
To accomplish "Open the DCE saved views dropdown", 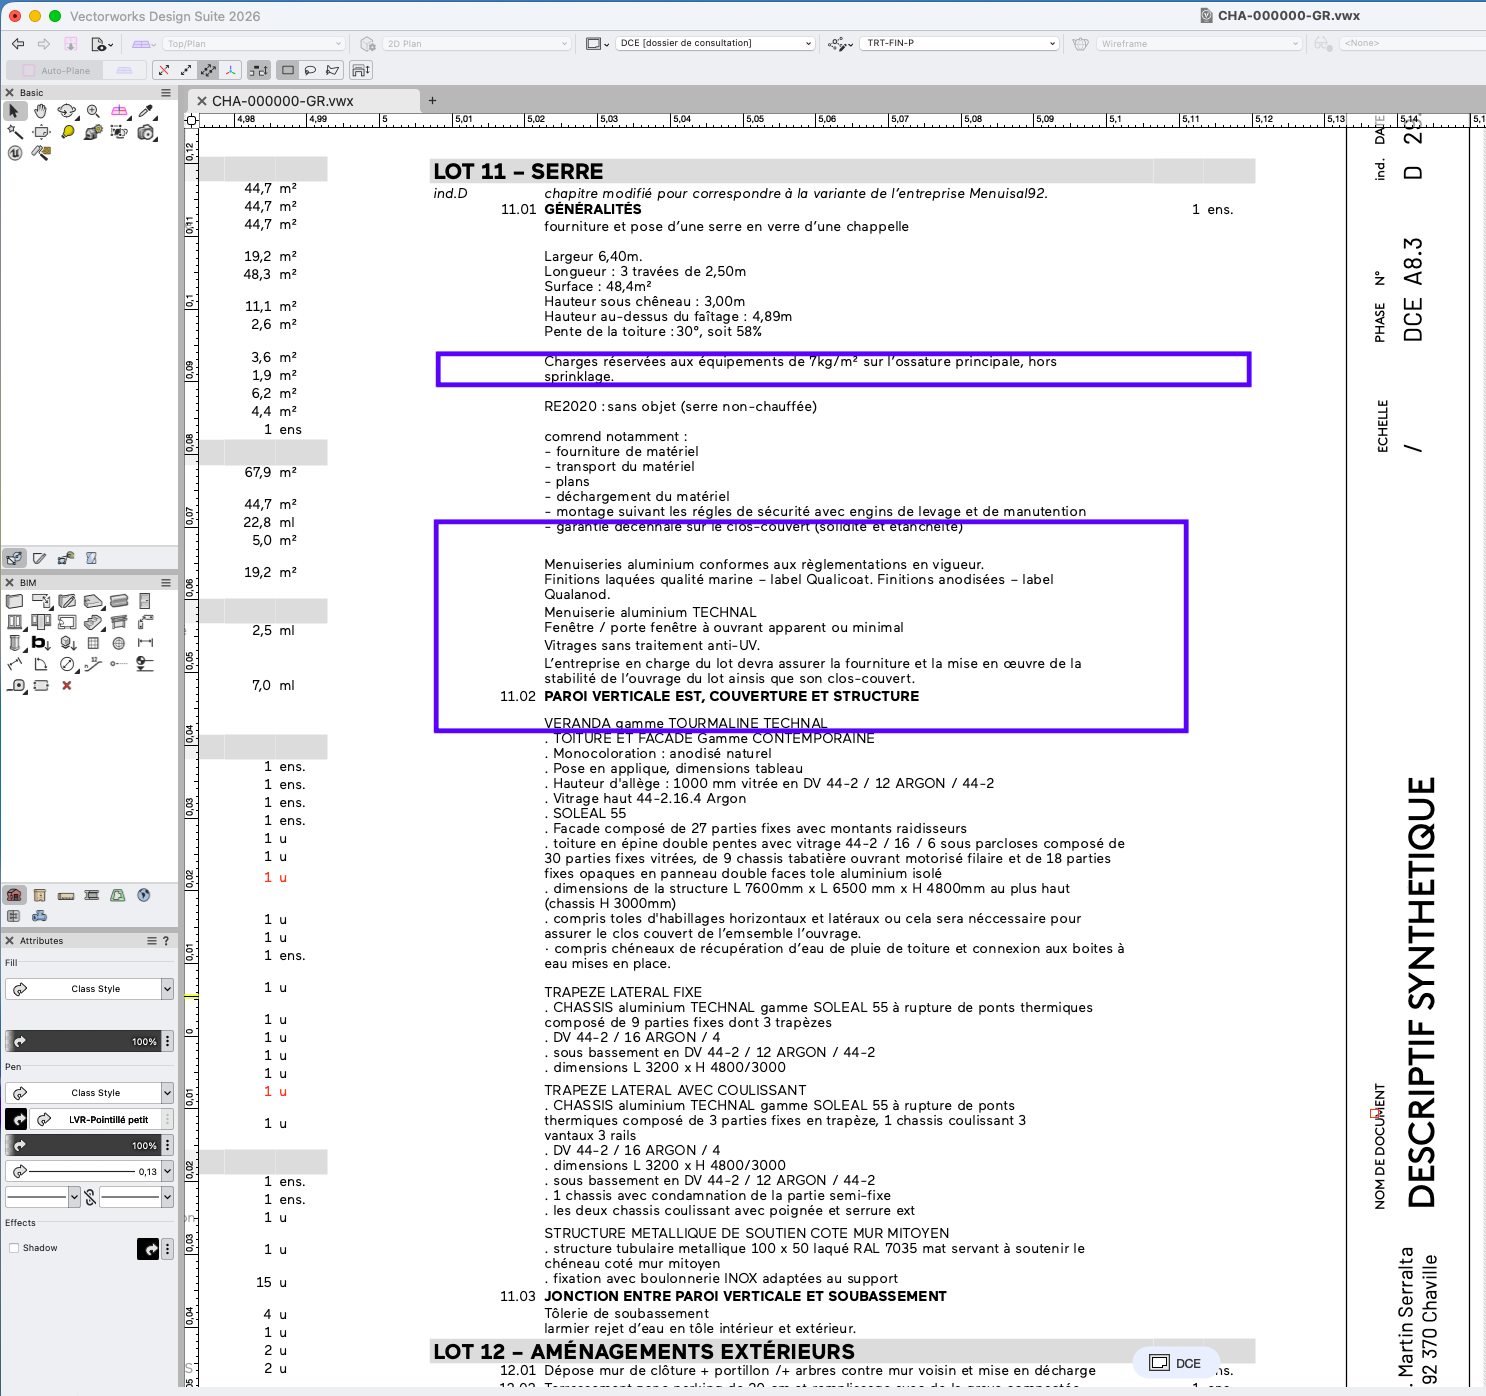I will (714, 44).
